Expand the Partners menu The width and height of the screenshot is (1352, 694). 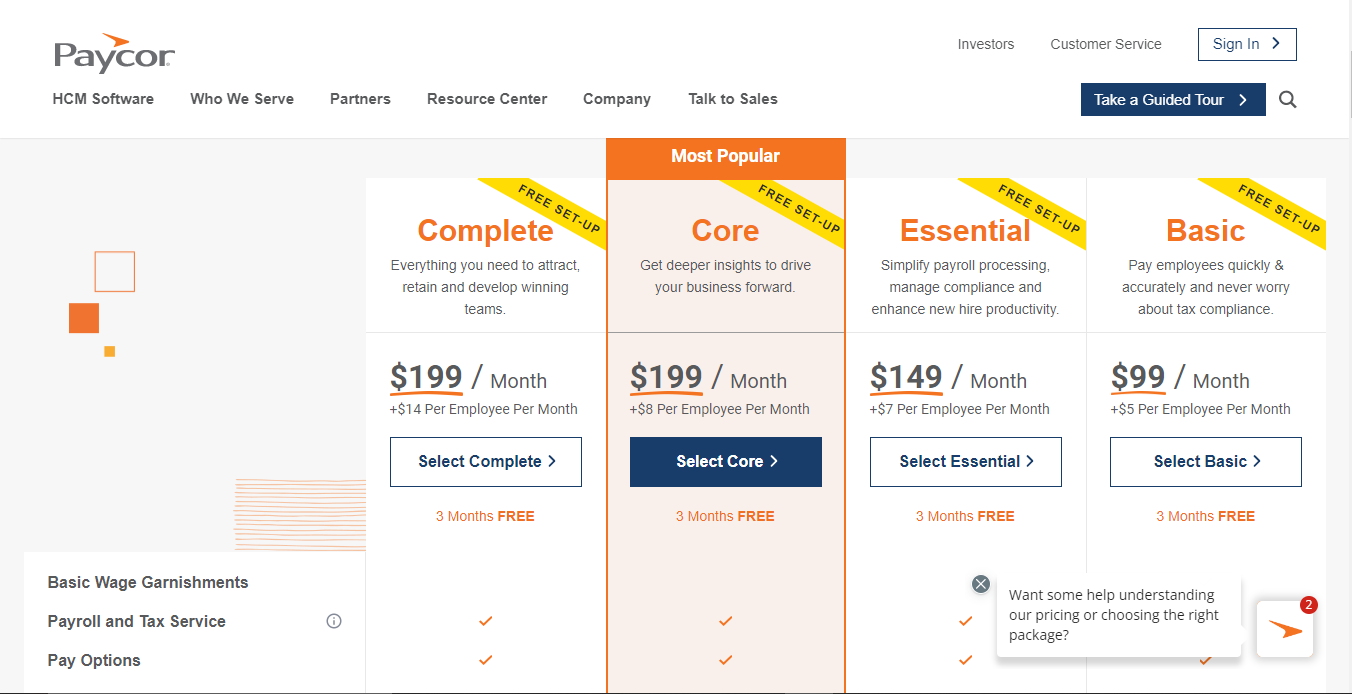coord(360,99)
